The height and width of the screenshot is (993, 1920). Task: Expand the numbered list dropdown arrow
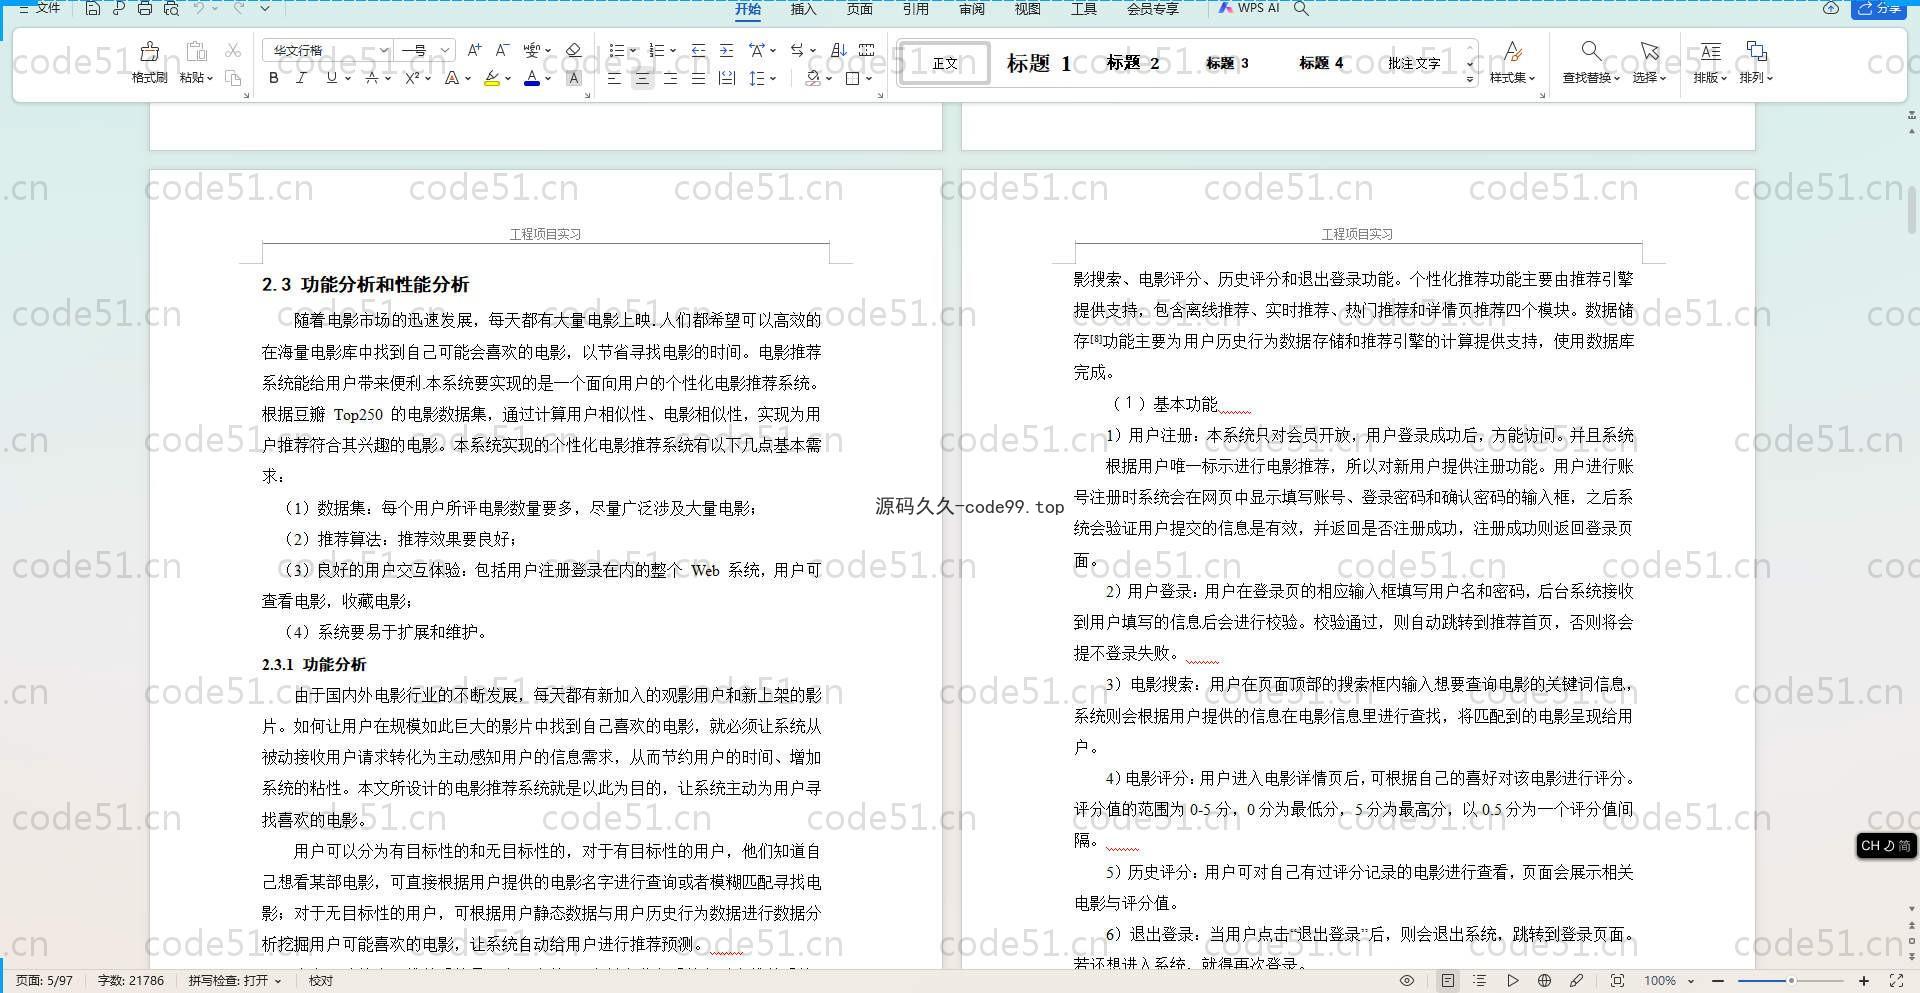point(673,50)
